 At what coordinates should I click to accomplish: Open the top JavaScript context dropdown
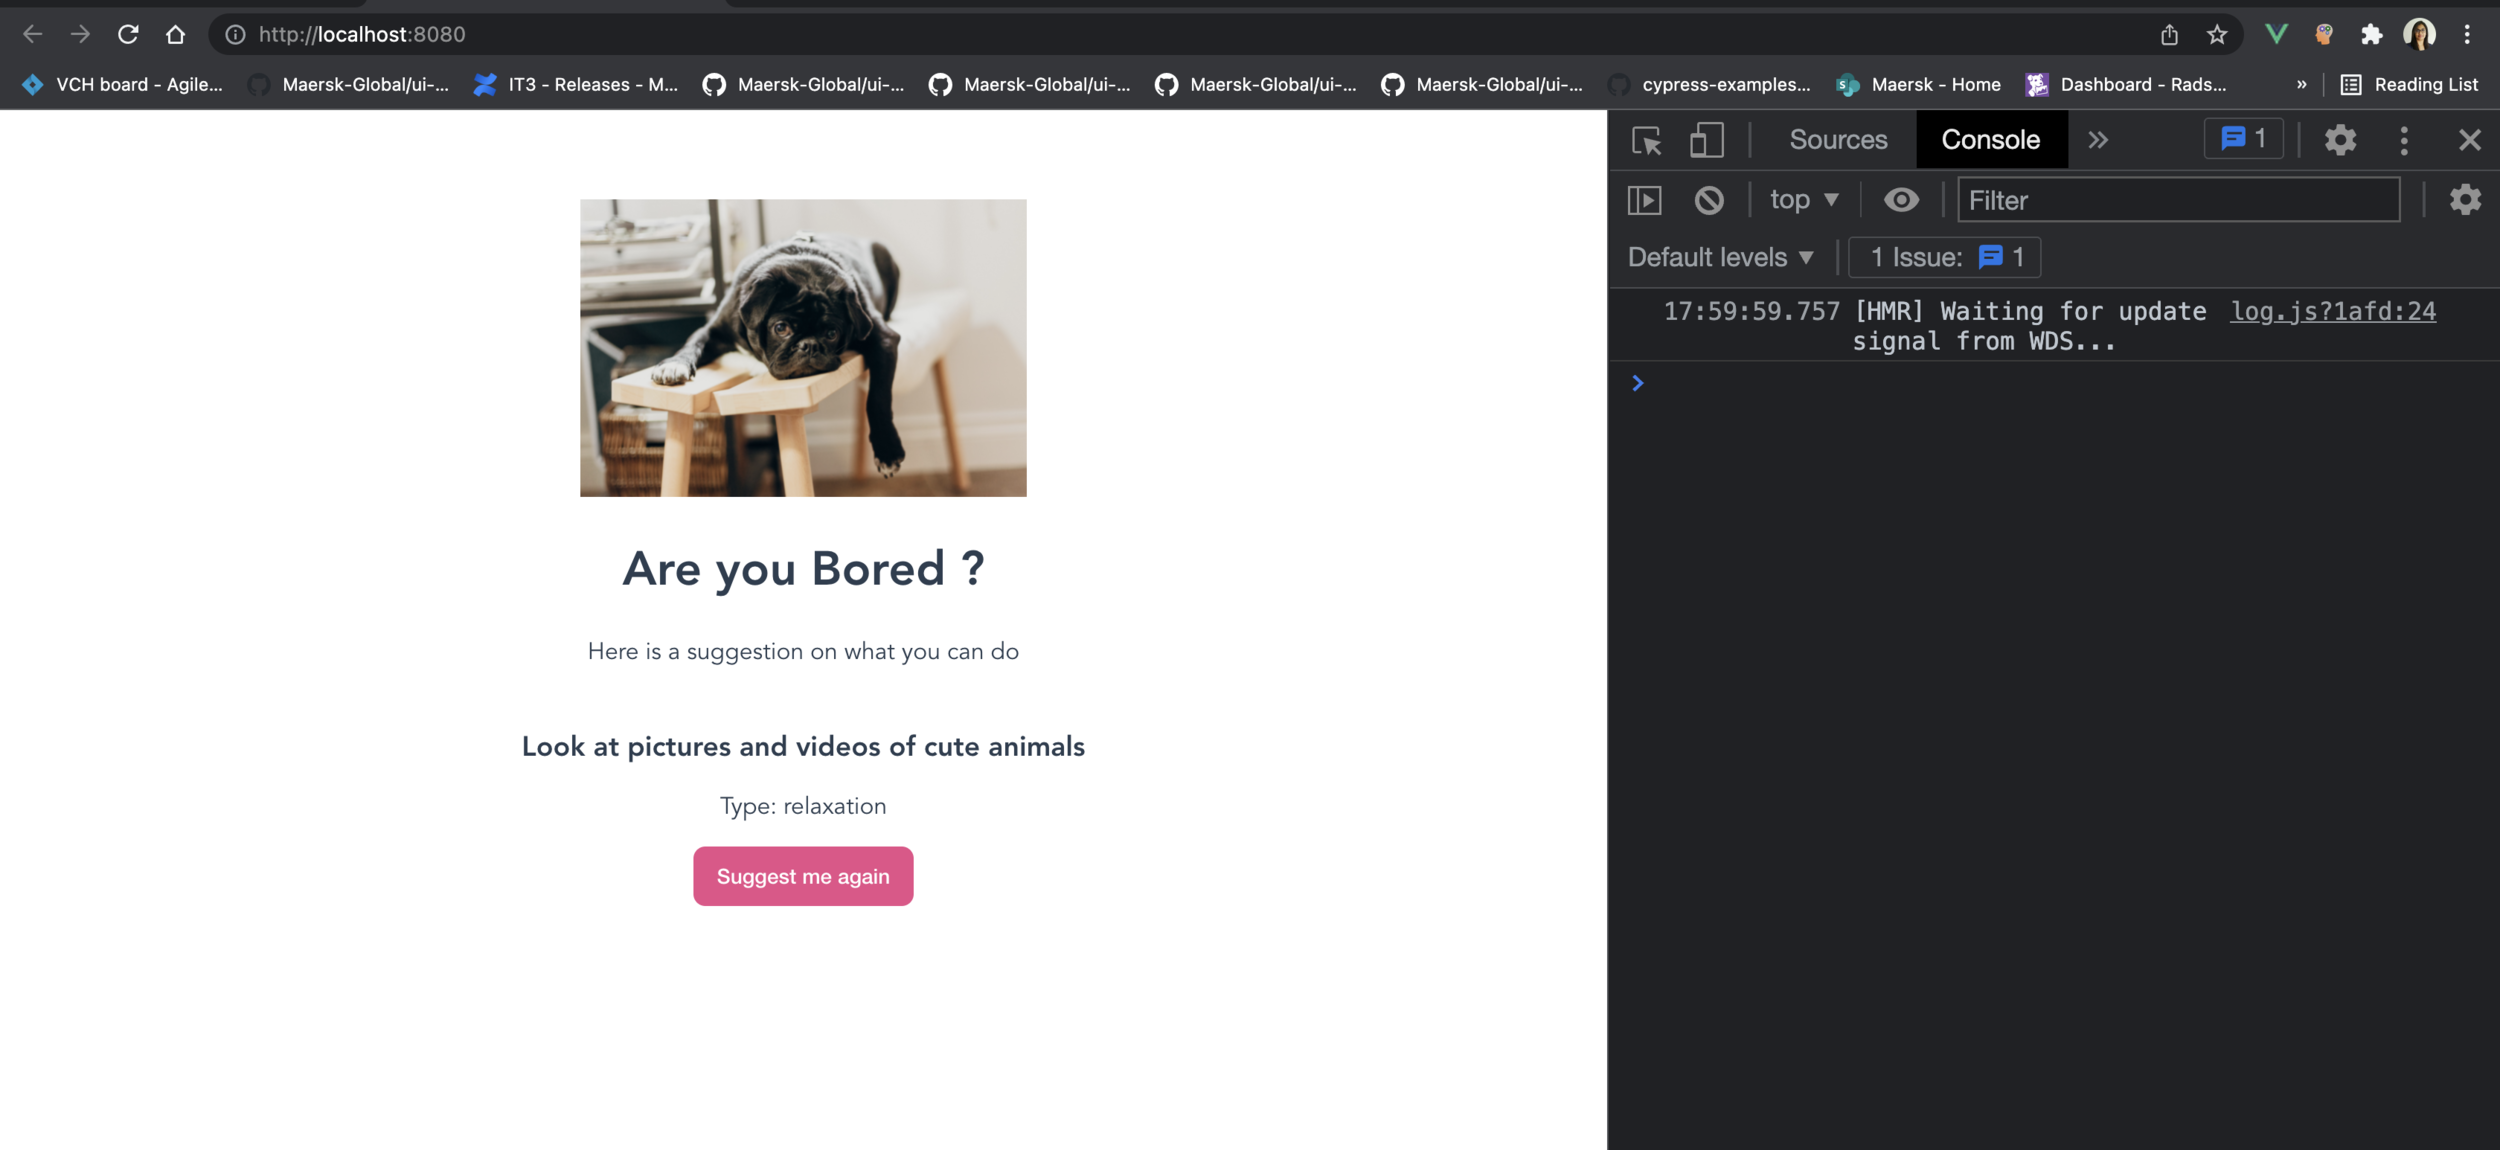click(x=1803, y=200)
